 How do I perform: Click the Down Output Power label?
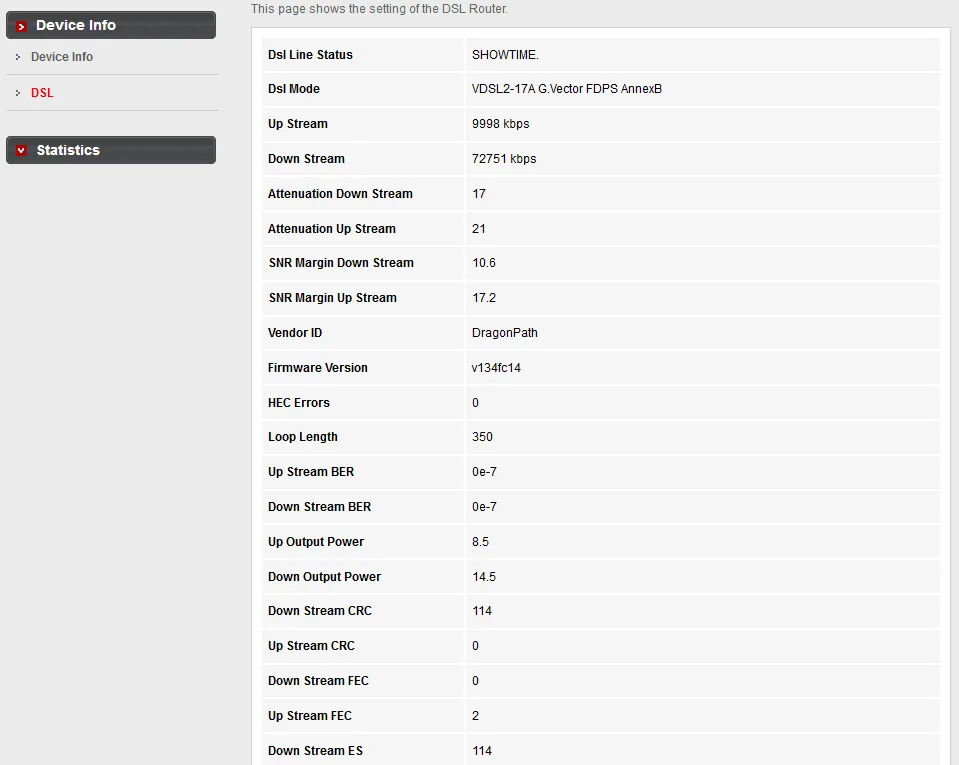coord(324,577)
